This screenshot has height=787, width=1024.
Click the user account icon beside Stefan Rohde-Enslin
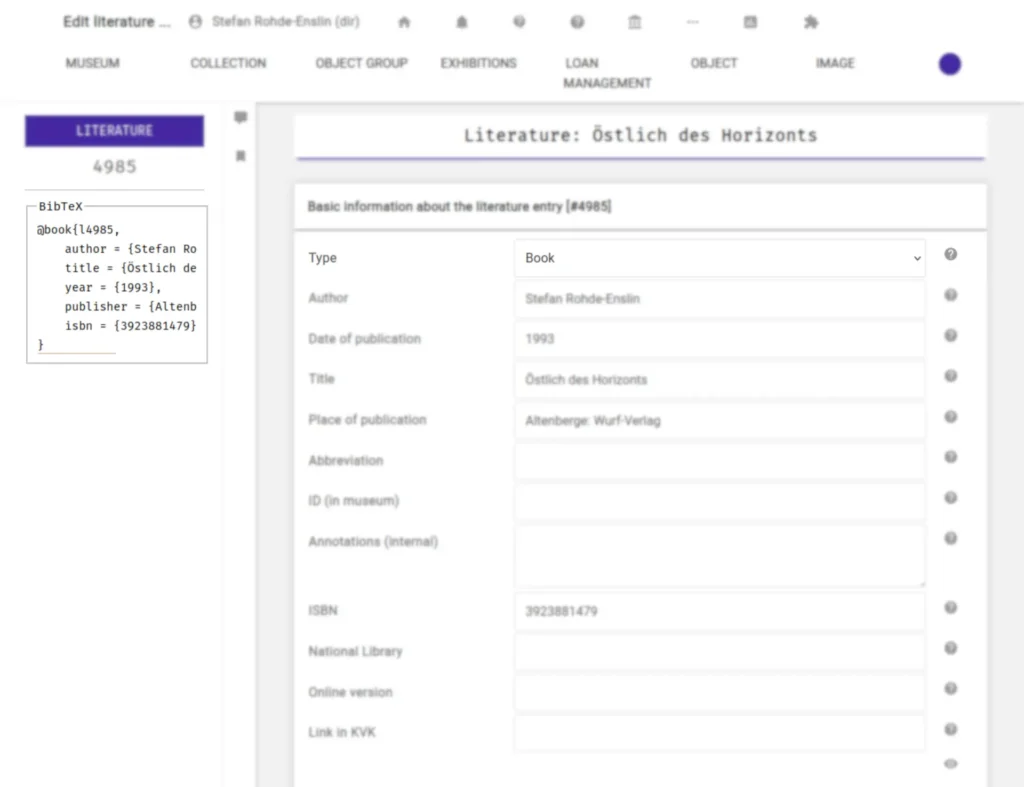pos(195,22)
